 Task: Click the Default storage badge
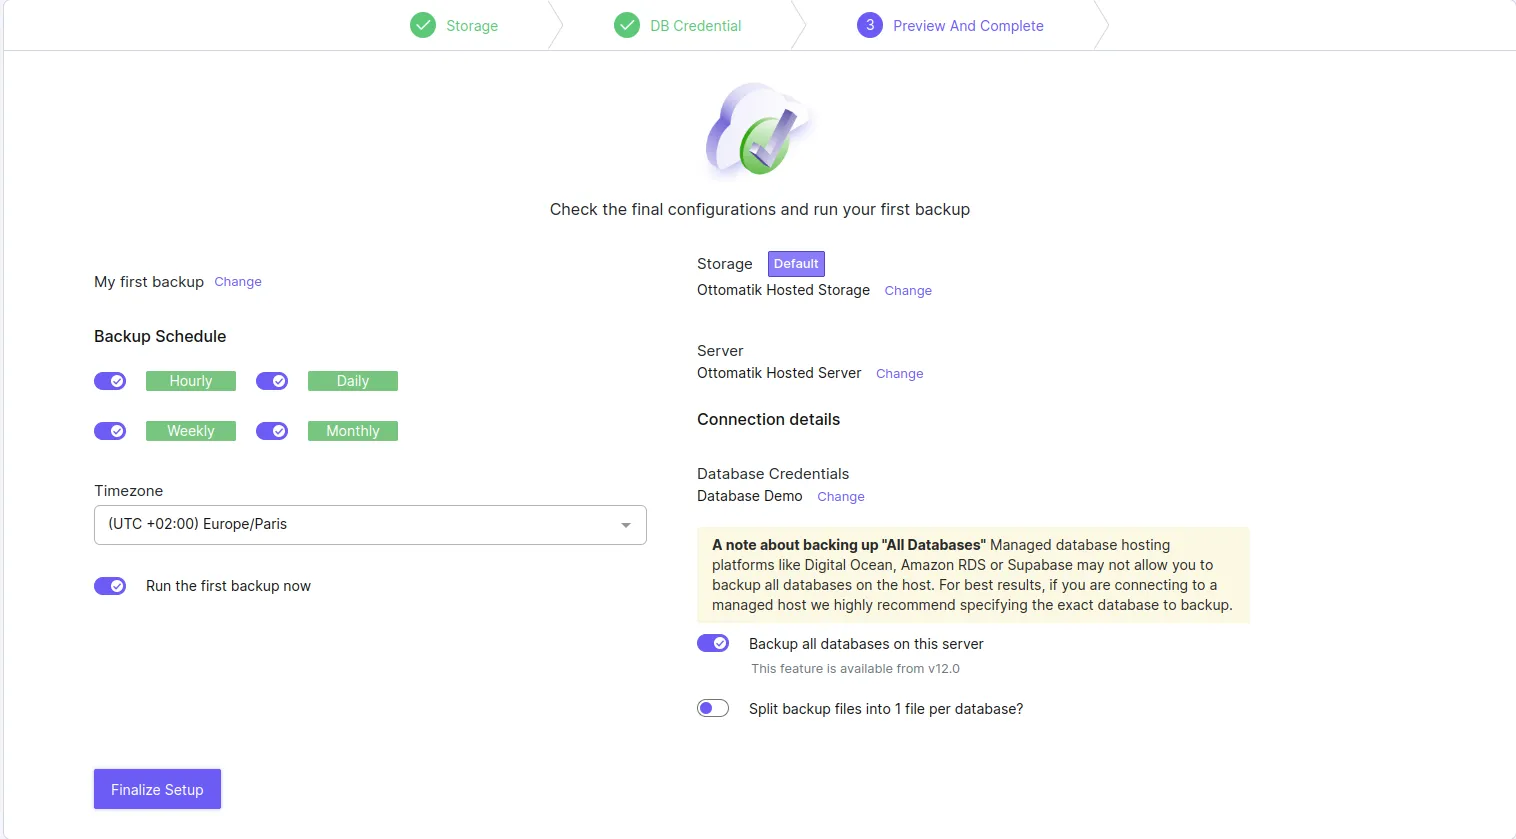click(x=796, y=264)
